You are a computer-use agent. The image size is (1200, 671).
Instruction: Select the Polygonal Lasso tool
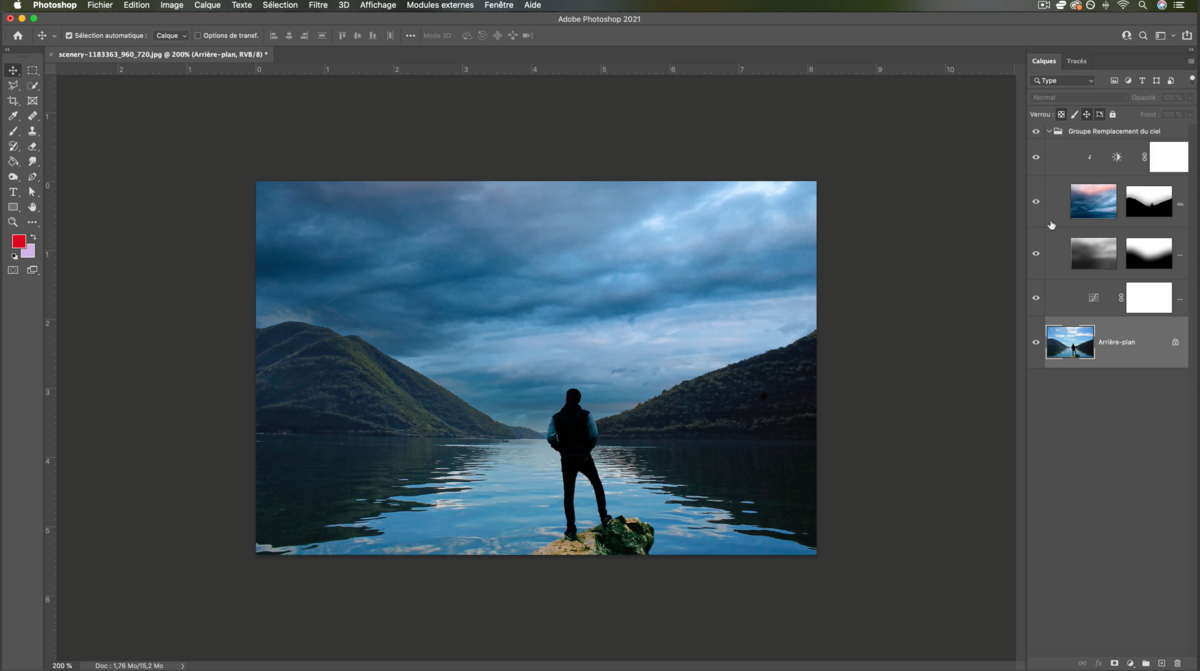(13, 86)
